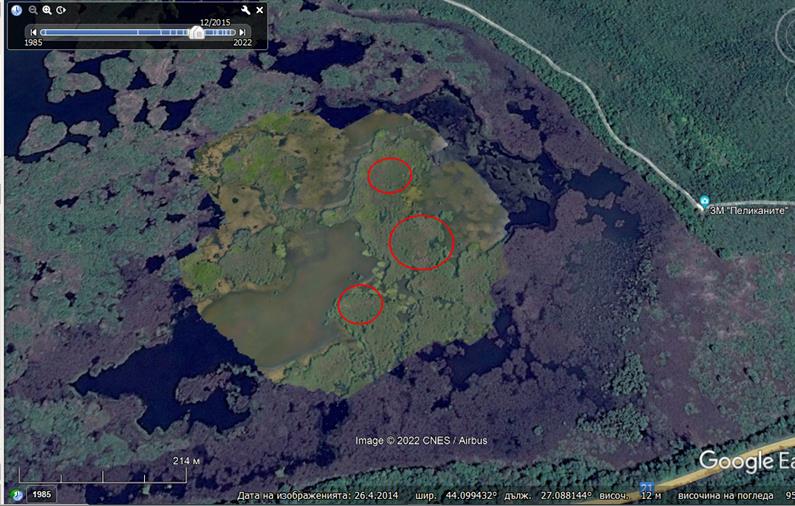Step to next imagery date
This screenshot has height=506, width=795.
[242, 32]
